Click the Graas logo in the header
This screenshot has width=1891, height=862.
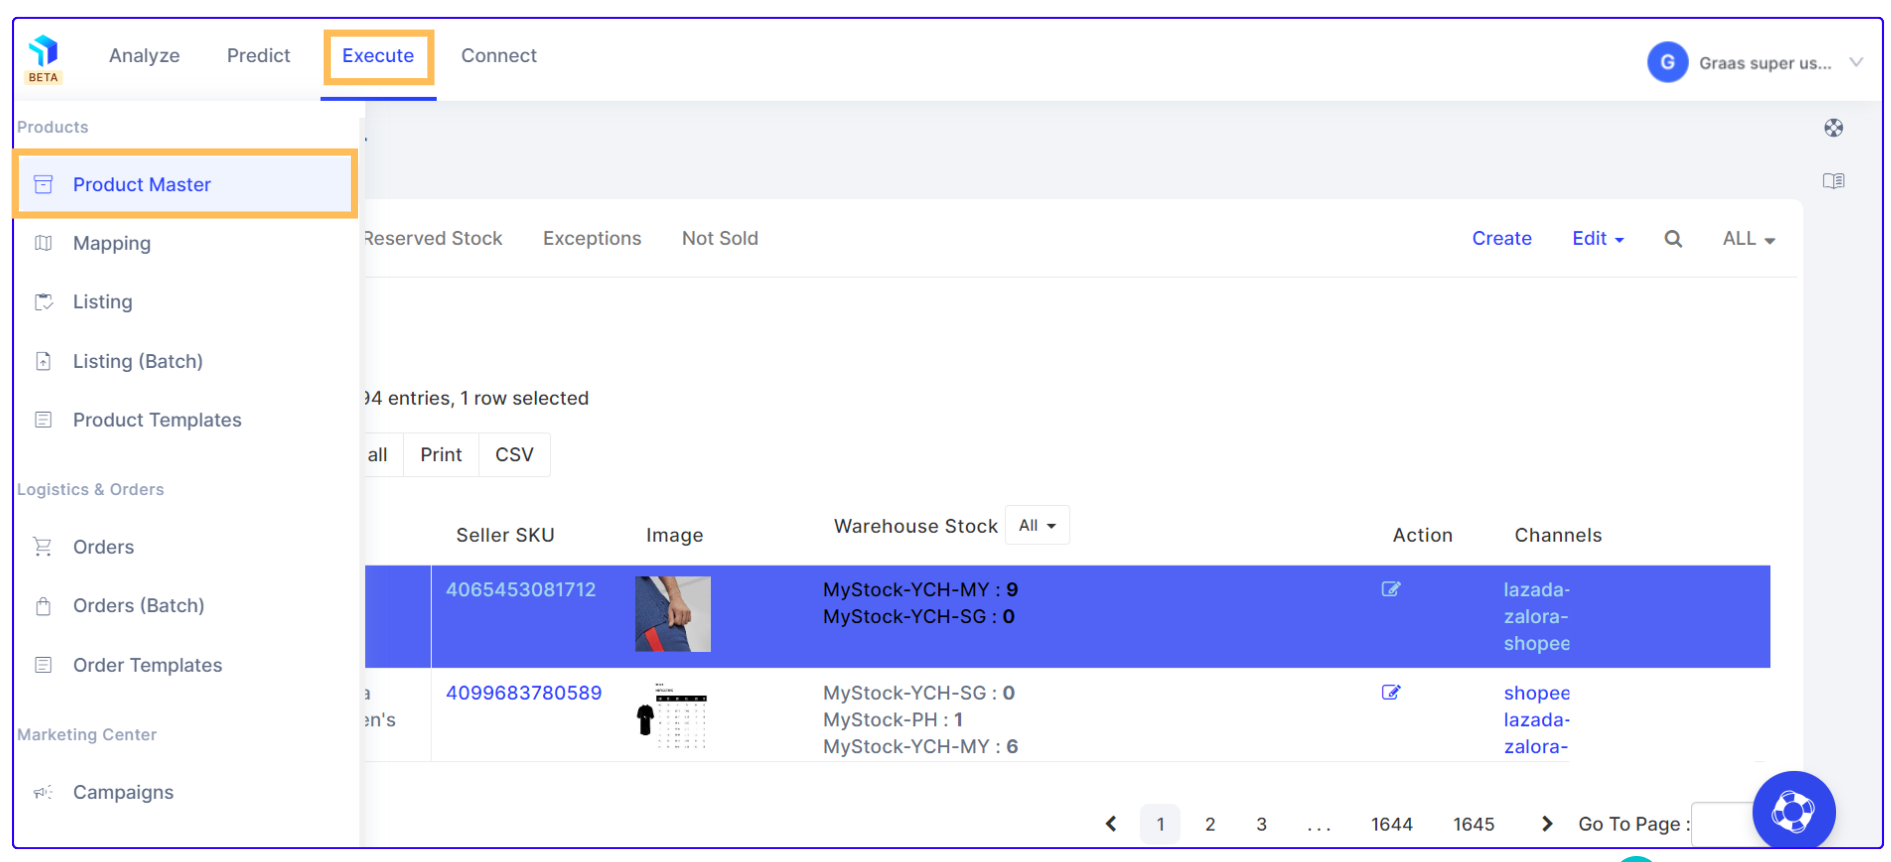(x=43, y=51)
